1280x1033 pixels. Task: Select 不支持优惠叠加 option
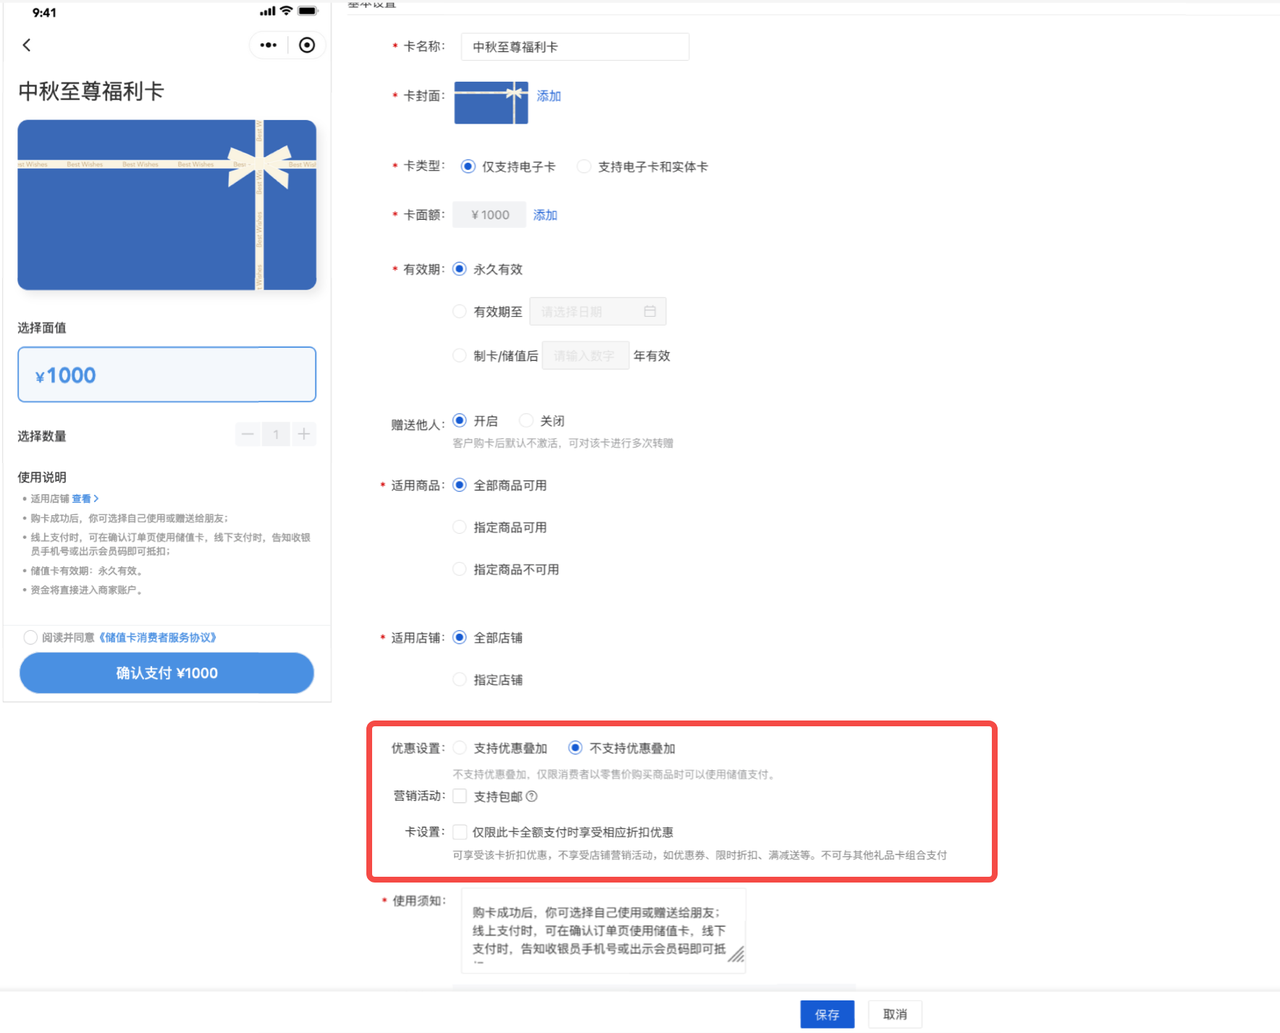coord(576,748)
